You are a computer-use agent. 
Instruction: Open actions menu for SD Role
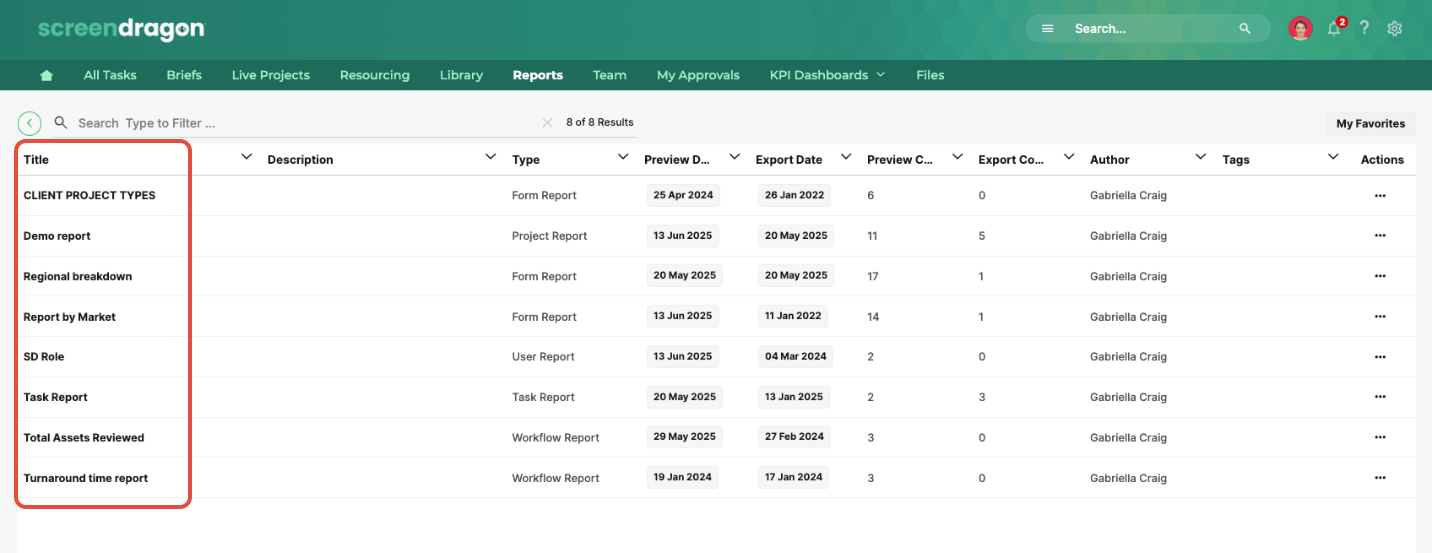1380,357
